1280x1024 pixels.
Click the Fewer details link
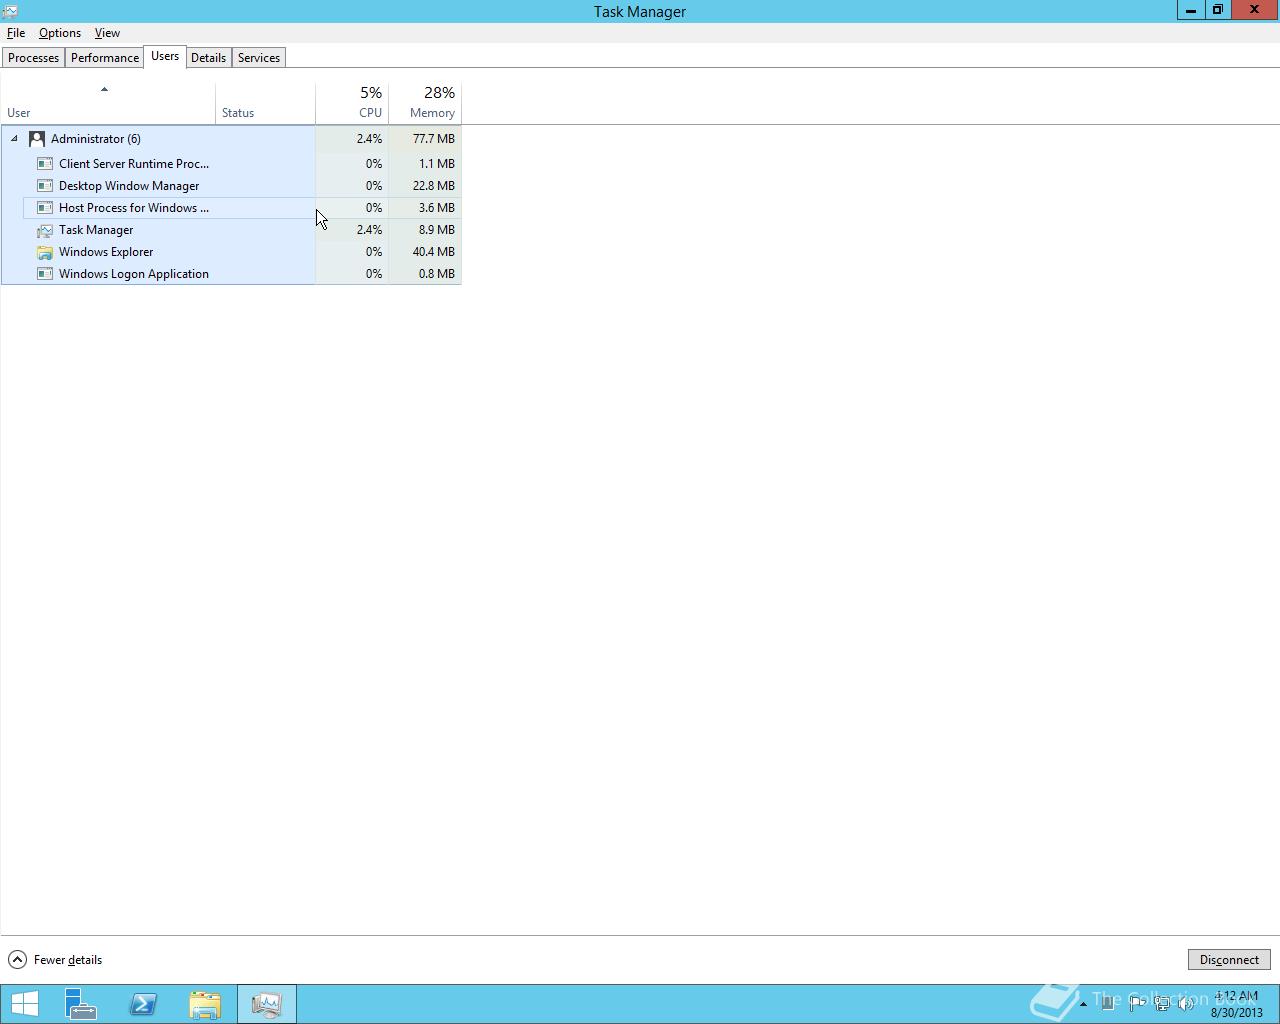68,960
